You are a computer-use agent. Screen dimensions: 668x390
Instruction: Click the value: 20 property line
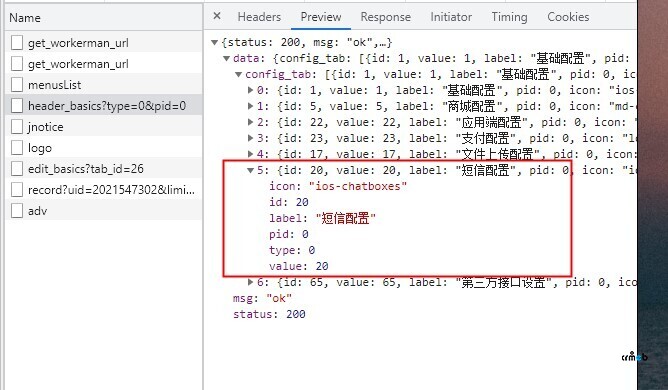coord(299,266)
